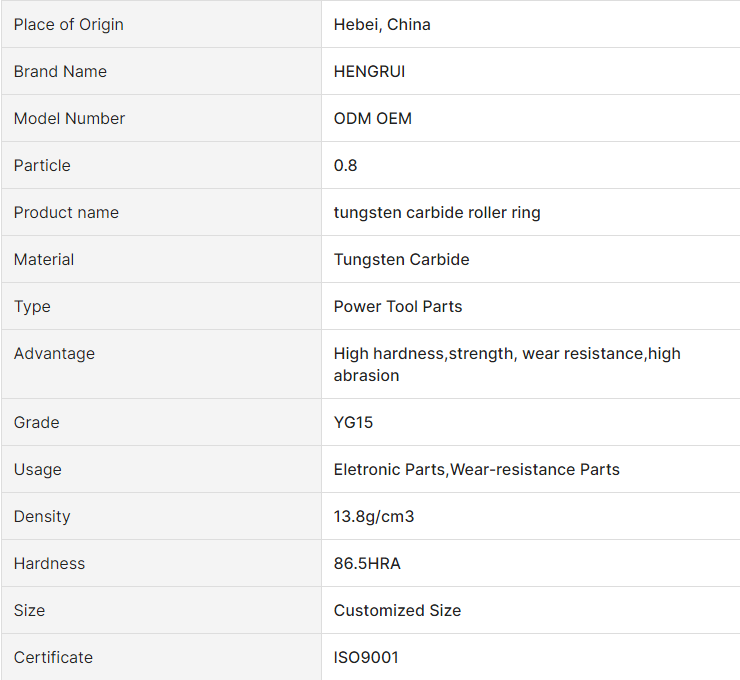Image resolution: width=740 pixels, height=680 pixels.
Task: Click the Product name label
Action: click(66, 212)
